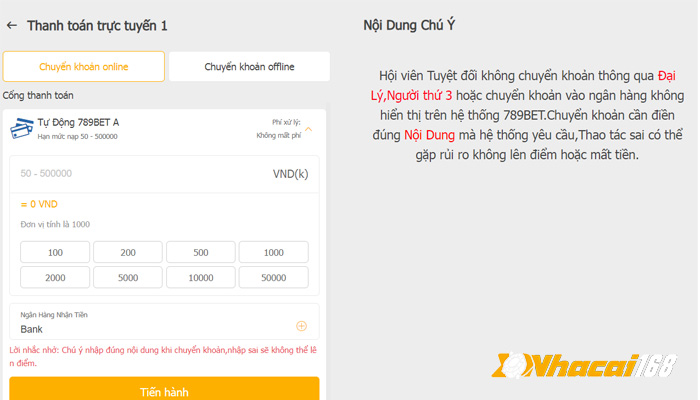Open the Ngân Hàng Nhận Tiền bank selector
The image size is (700, 400).
tap(164, 322)
